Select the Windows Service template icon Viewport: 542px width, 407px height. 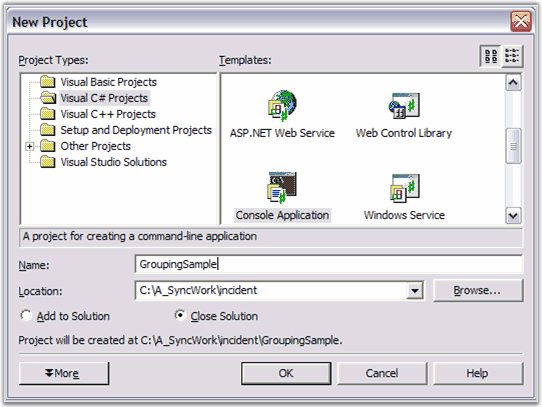coord(404,188)
